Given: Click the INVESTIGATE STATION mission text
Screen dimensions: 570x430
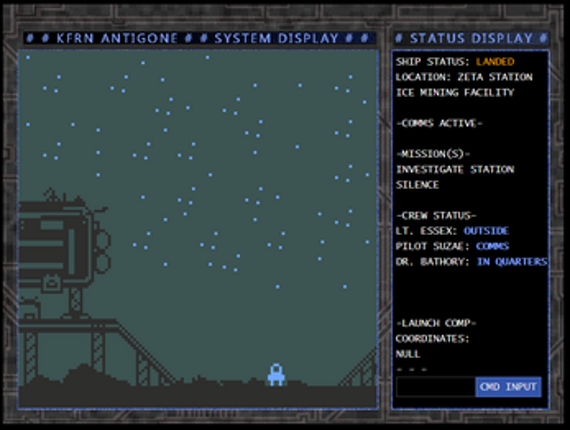Looking at the screenshot, I should pyautogui.click(x=455, y=169).
